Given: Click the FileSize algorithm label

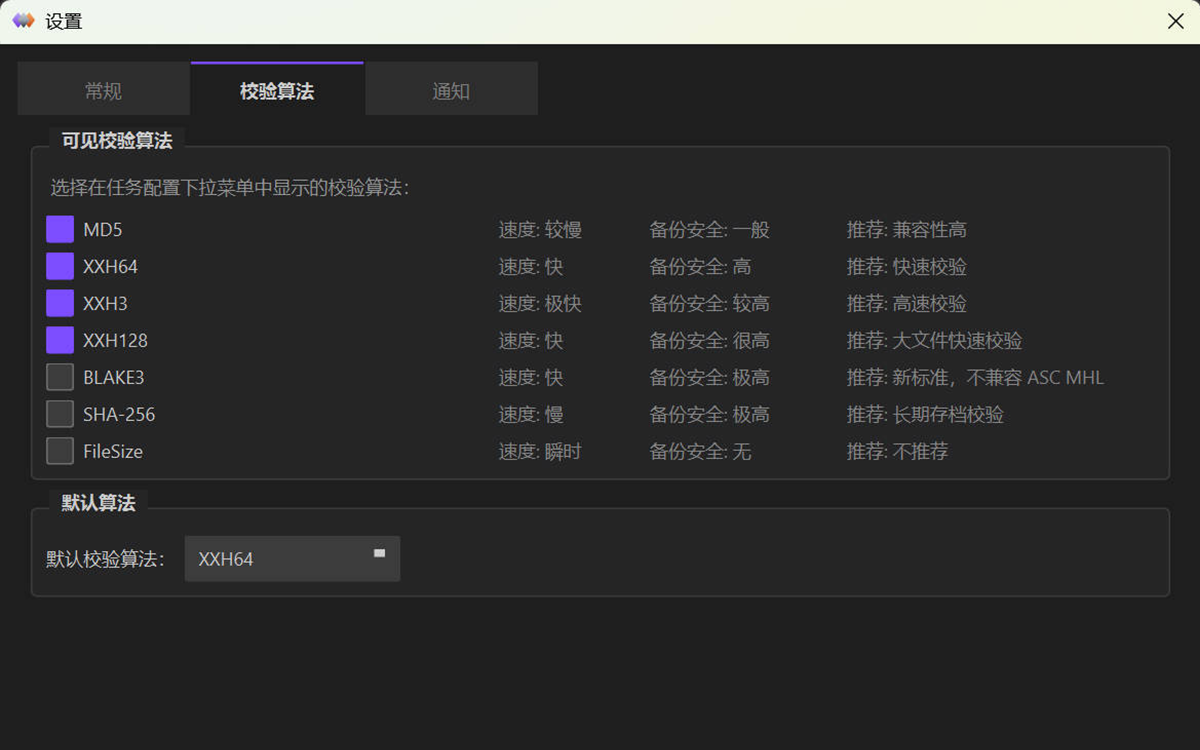Looking at the screenshot, I should pyautogui.click(x=113, y=452).
